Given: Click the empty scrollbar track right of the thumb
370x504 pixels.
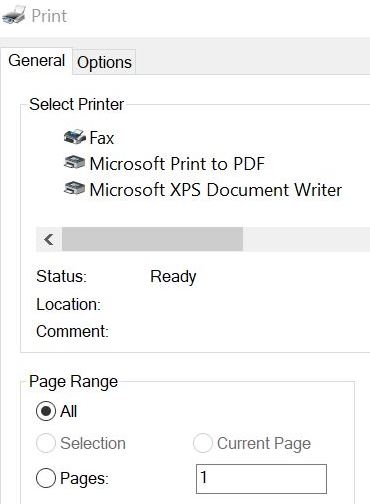Looking at the screenshot, I should [306, 239].
